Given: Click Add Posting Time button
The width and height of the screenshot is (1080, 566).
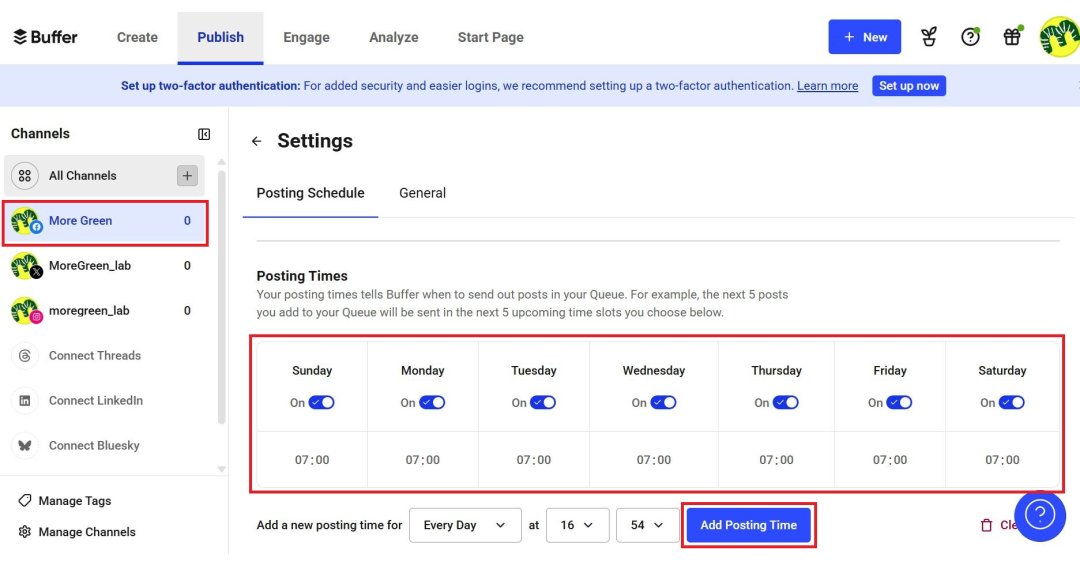Looking at the screenshot, I should [749, 525].
